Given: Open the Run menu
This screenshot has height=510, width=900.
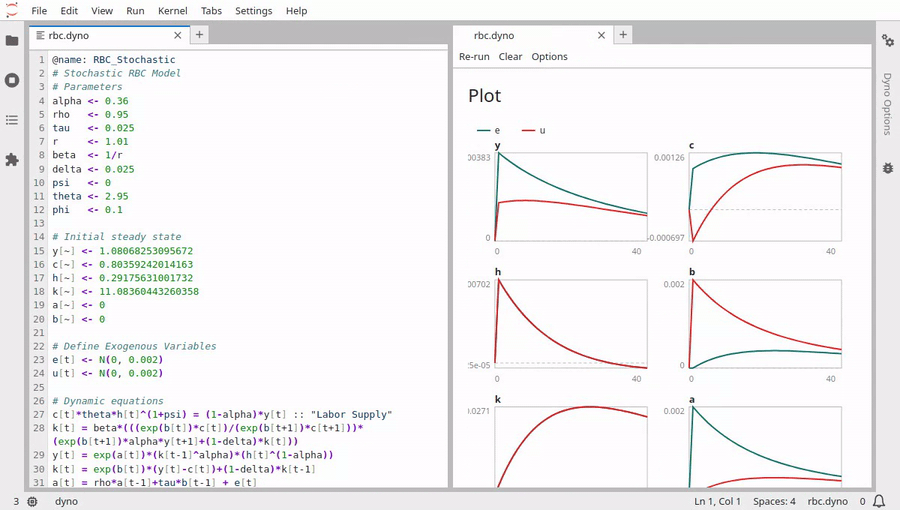Looking at the screenshot, I should 135,11.
